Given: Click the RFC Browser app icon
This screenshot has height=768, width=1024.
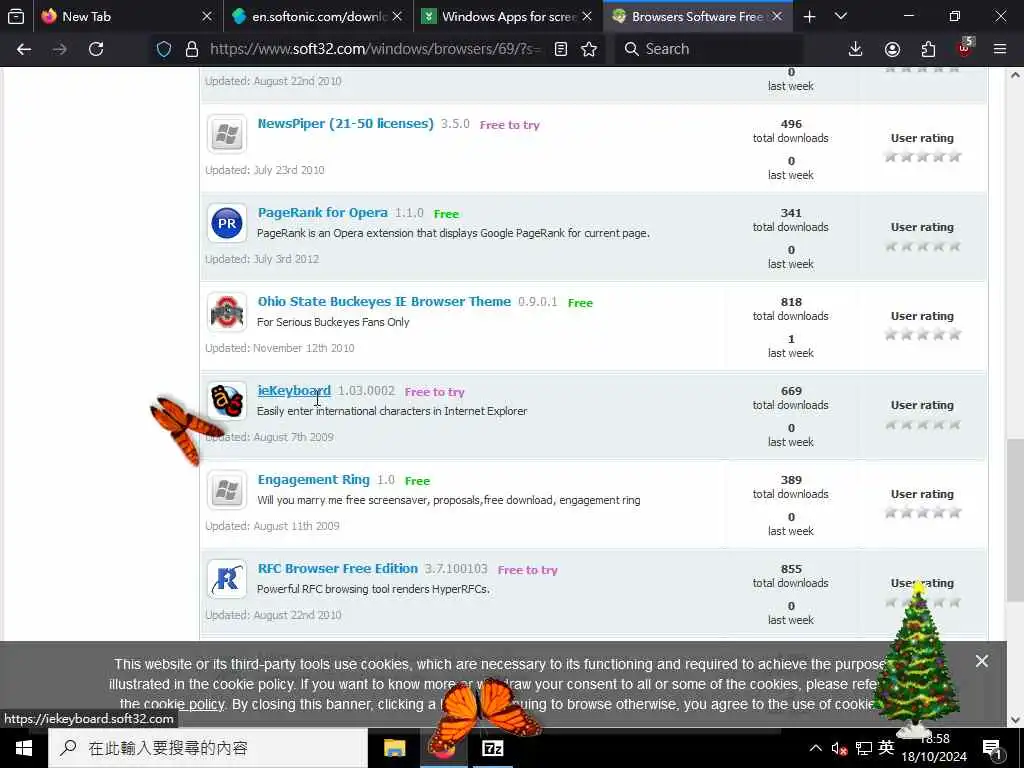Looking at the screenshot, I should [x=227, y=579].
